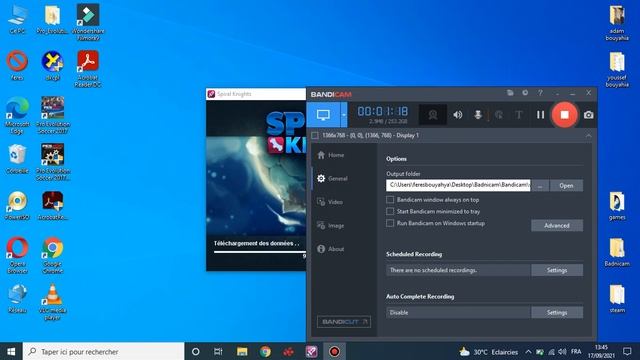Select the Badnicam folder on desktop
Screen dimensions: 640x360
617,252
